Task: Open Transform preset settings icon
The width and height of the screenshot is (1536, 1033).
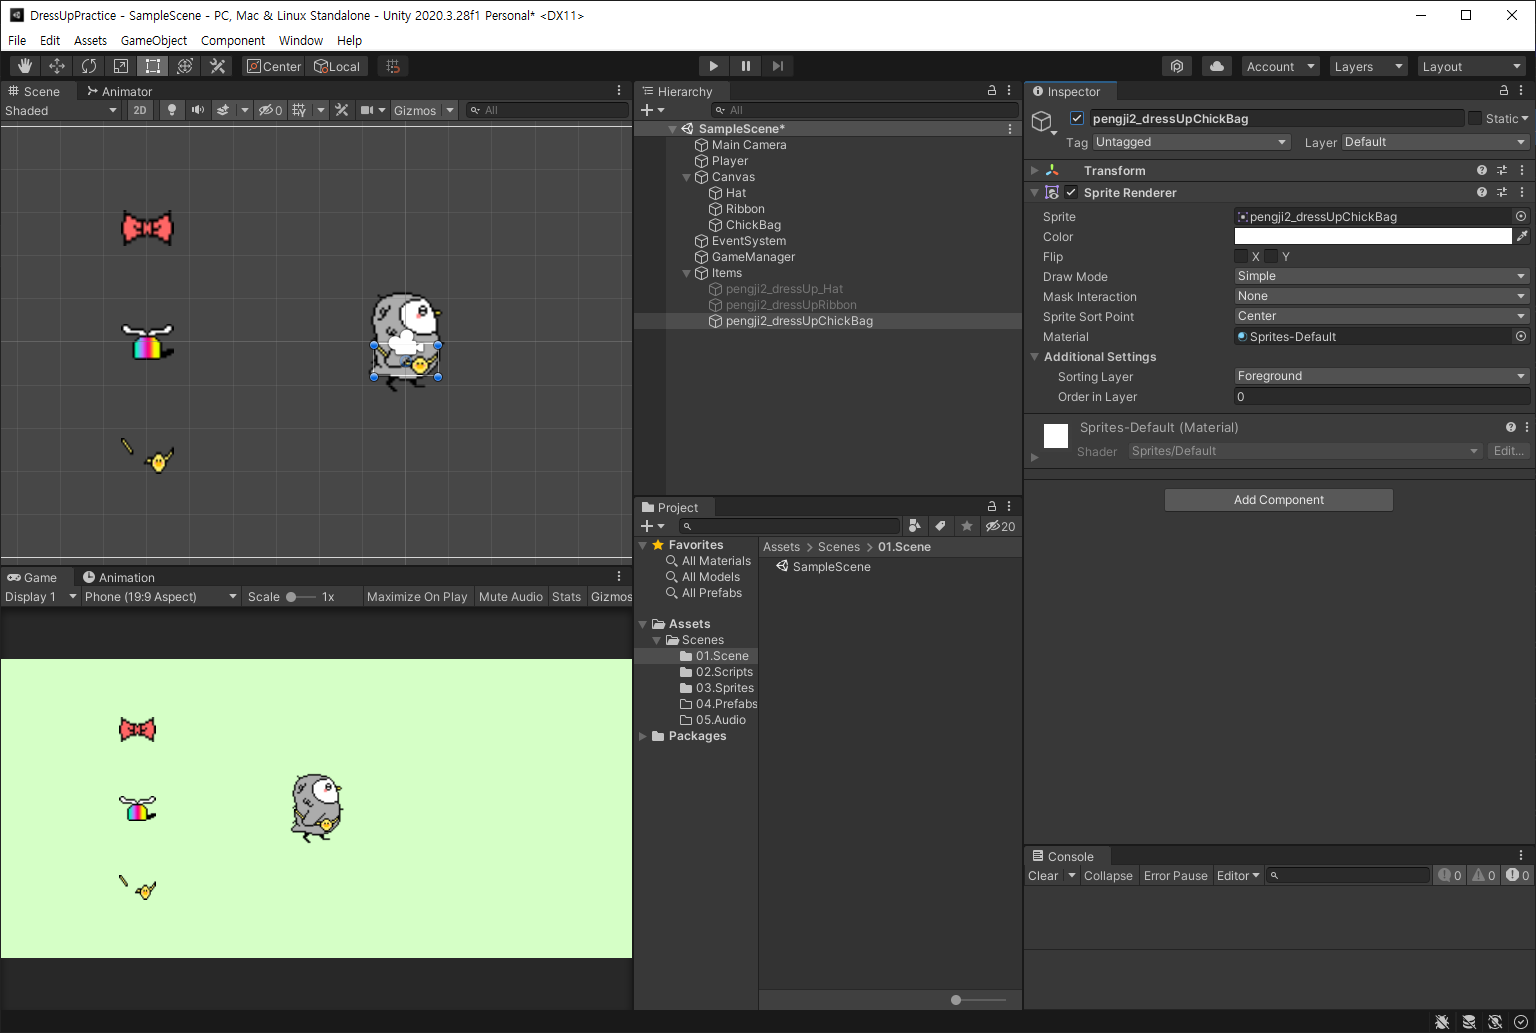Action: pos(1502,170)
